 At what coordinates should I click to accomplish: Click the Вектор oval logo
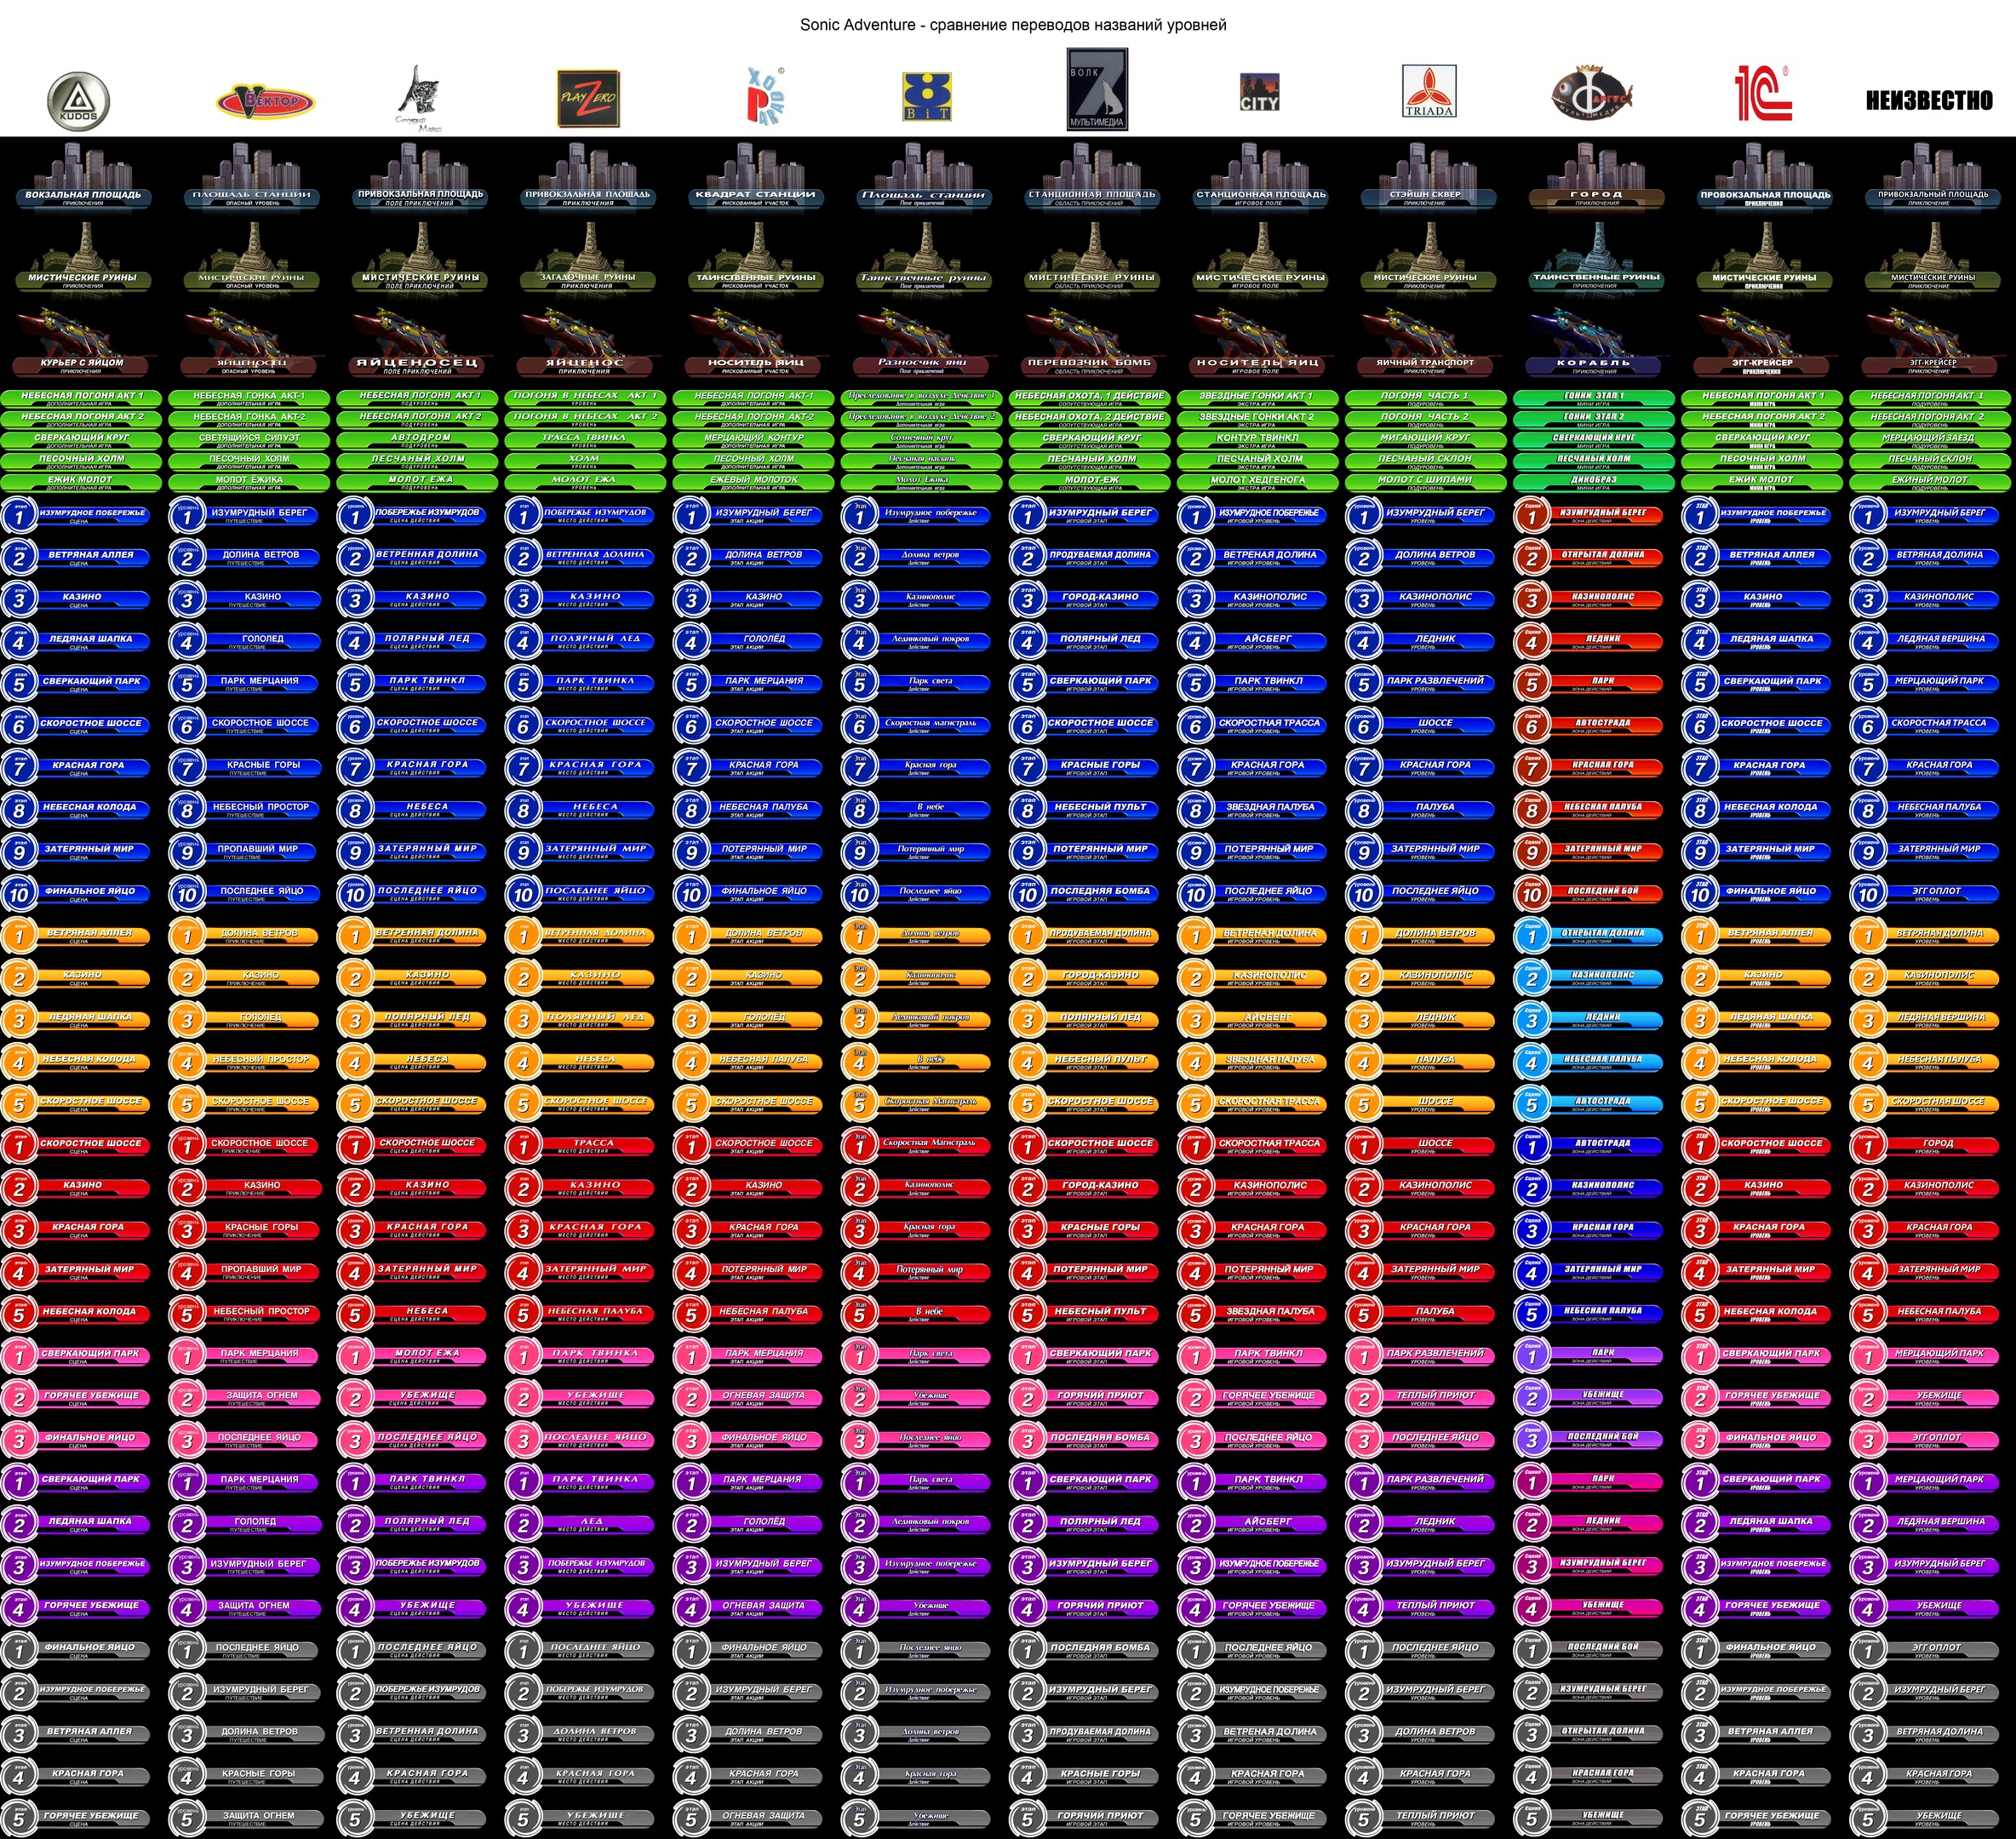coord(265,101)
